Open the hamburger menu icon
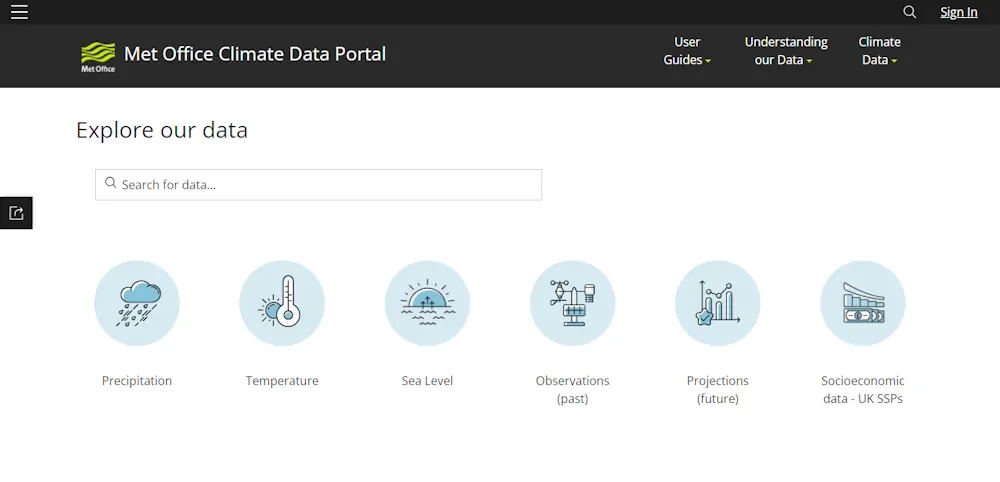This screenshot has height=482, width=1000. pyautogui.click(x=20, y=12)
